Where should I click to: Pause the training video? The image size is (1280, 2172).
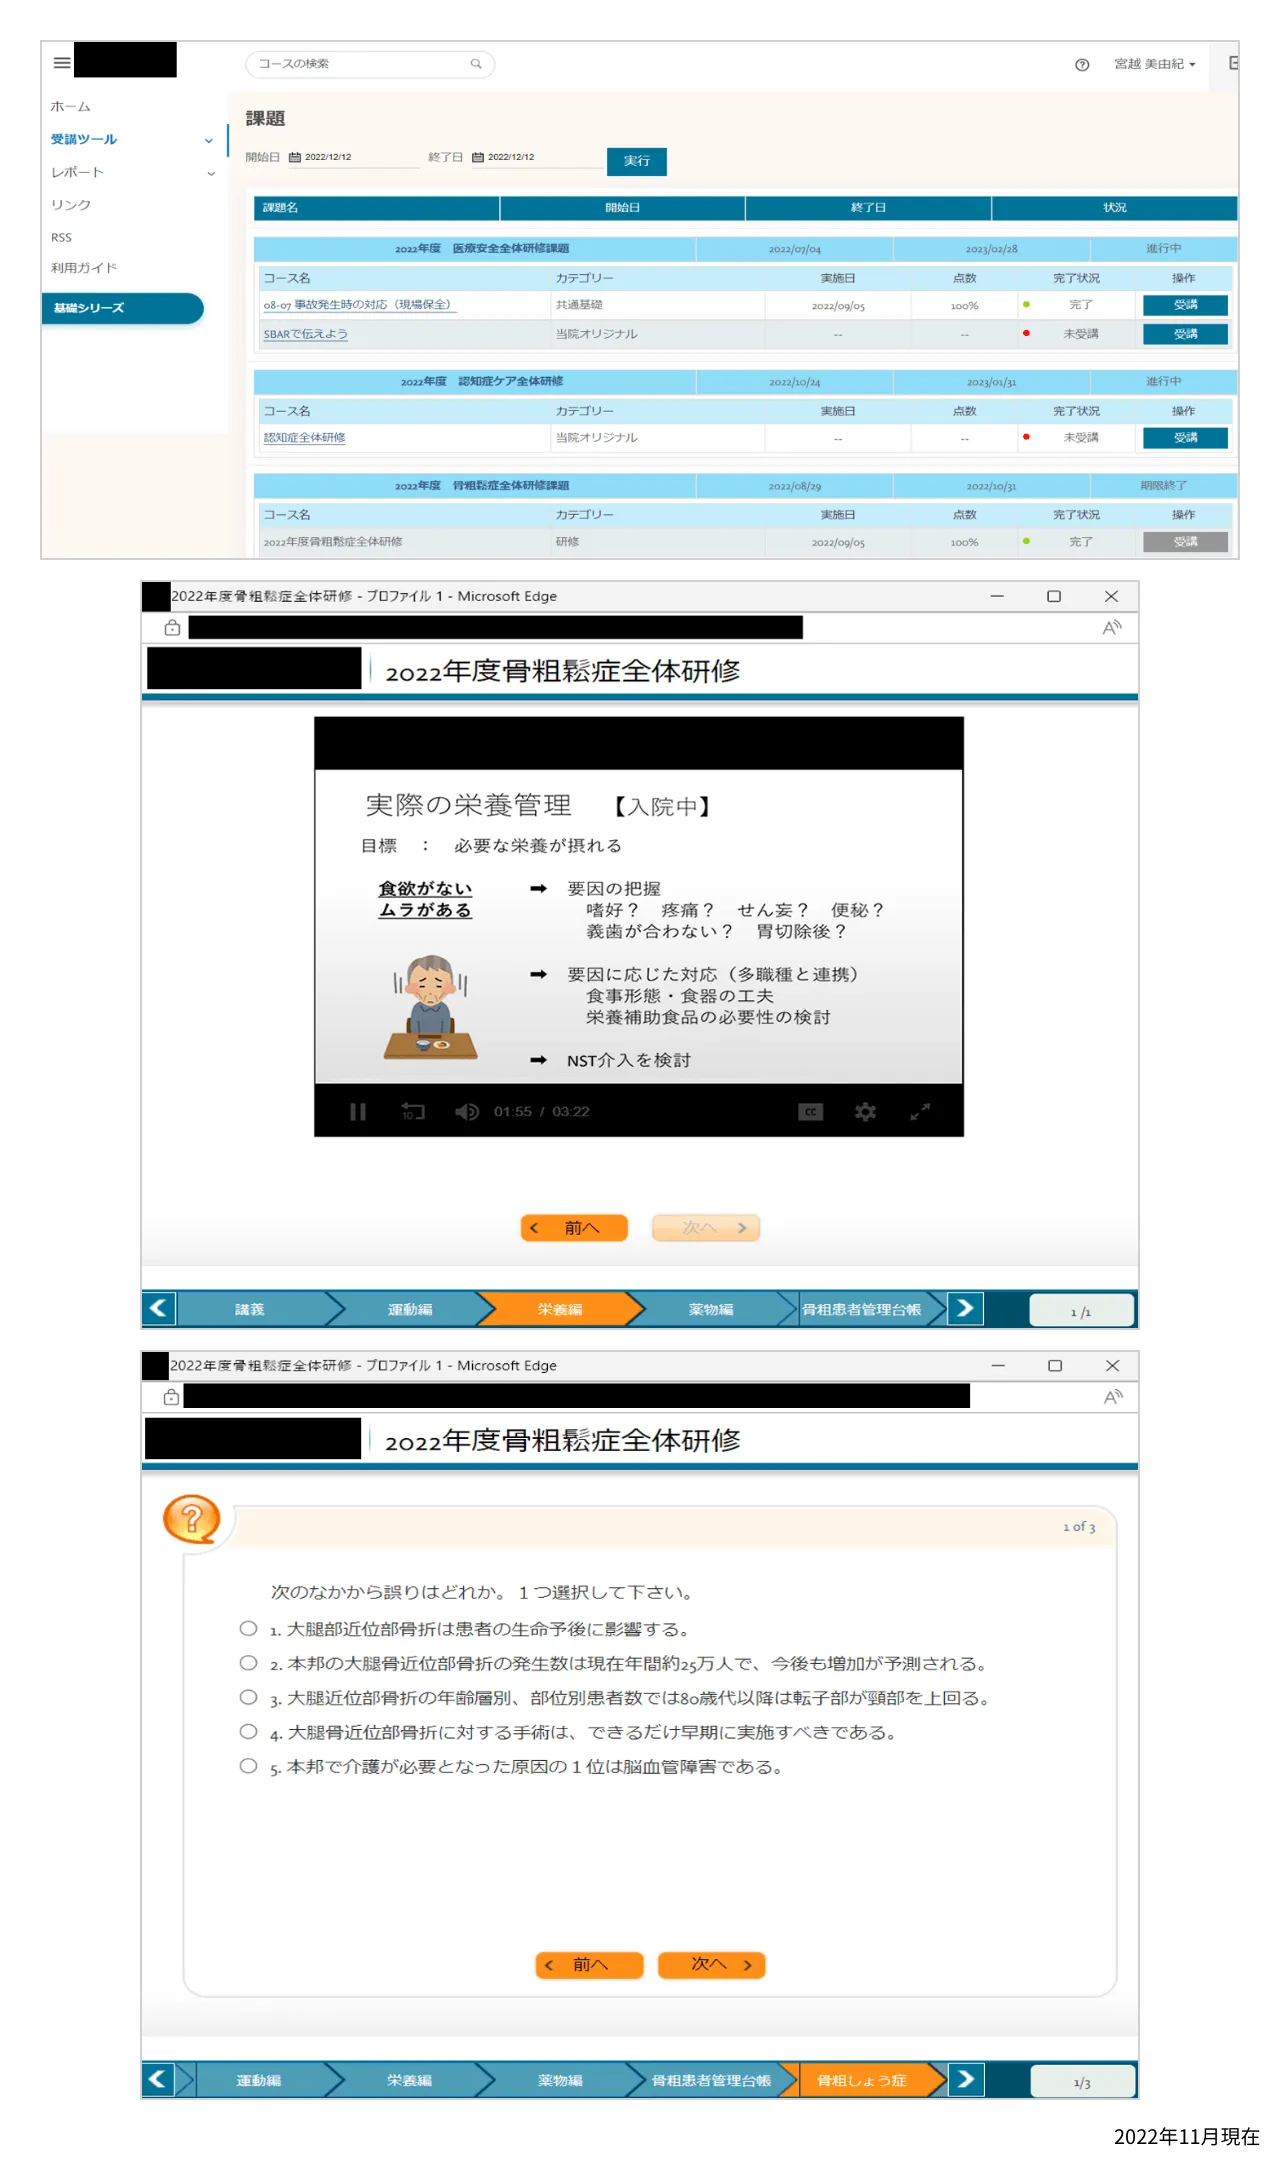tap(358, 1112)
